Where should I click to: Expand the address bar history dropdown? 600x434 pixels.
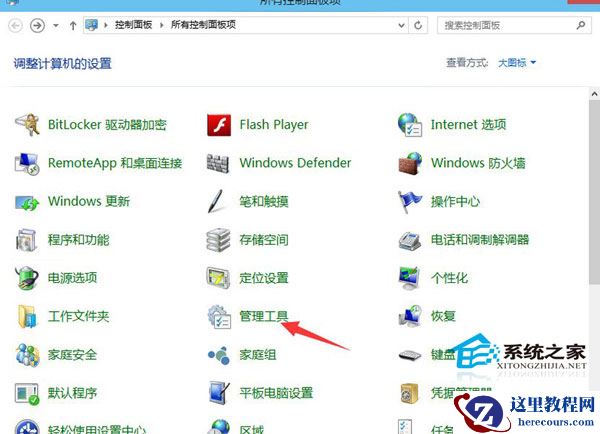401,25
